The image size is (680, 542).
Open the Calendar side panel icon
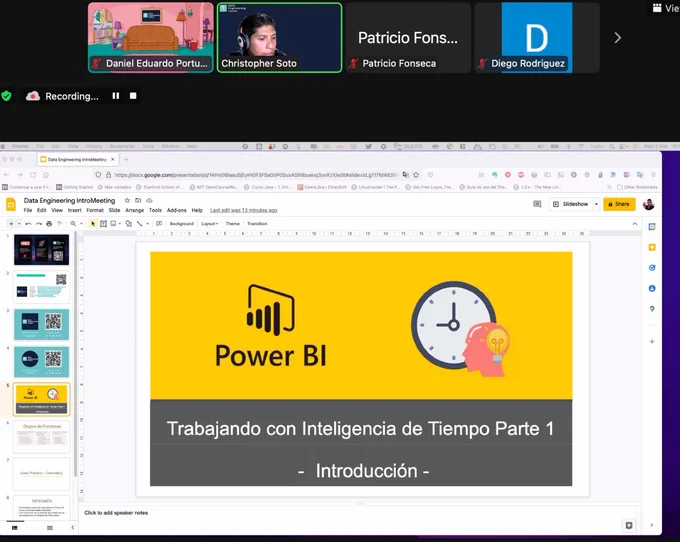click(652, 227)
